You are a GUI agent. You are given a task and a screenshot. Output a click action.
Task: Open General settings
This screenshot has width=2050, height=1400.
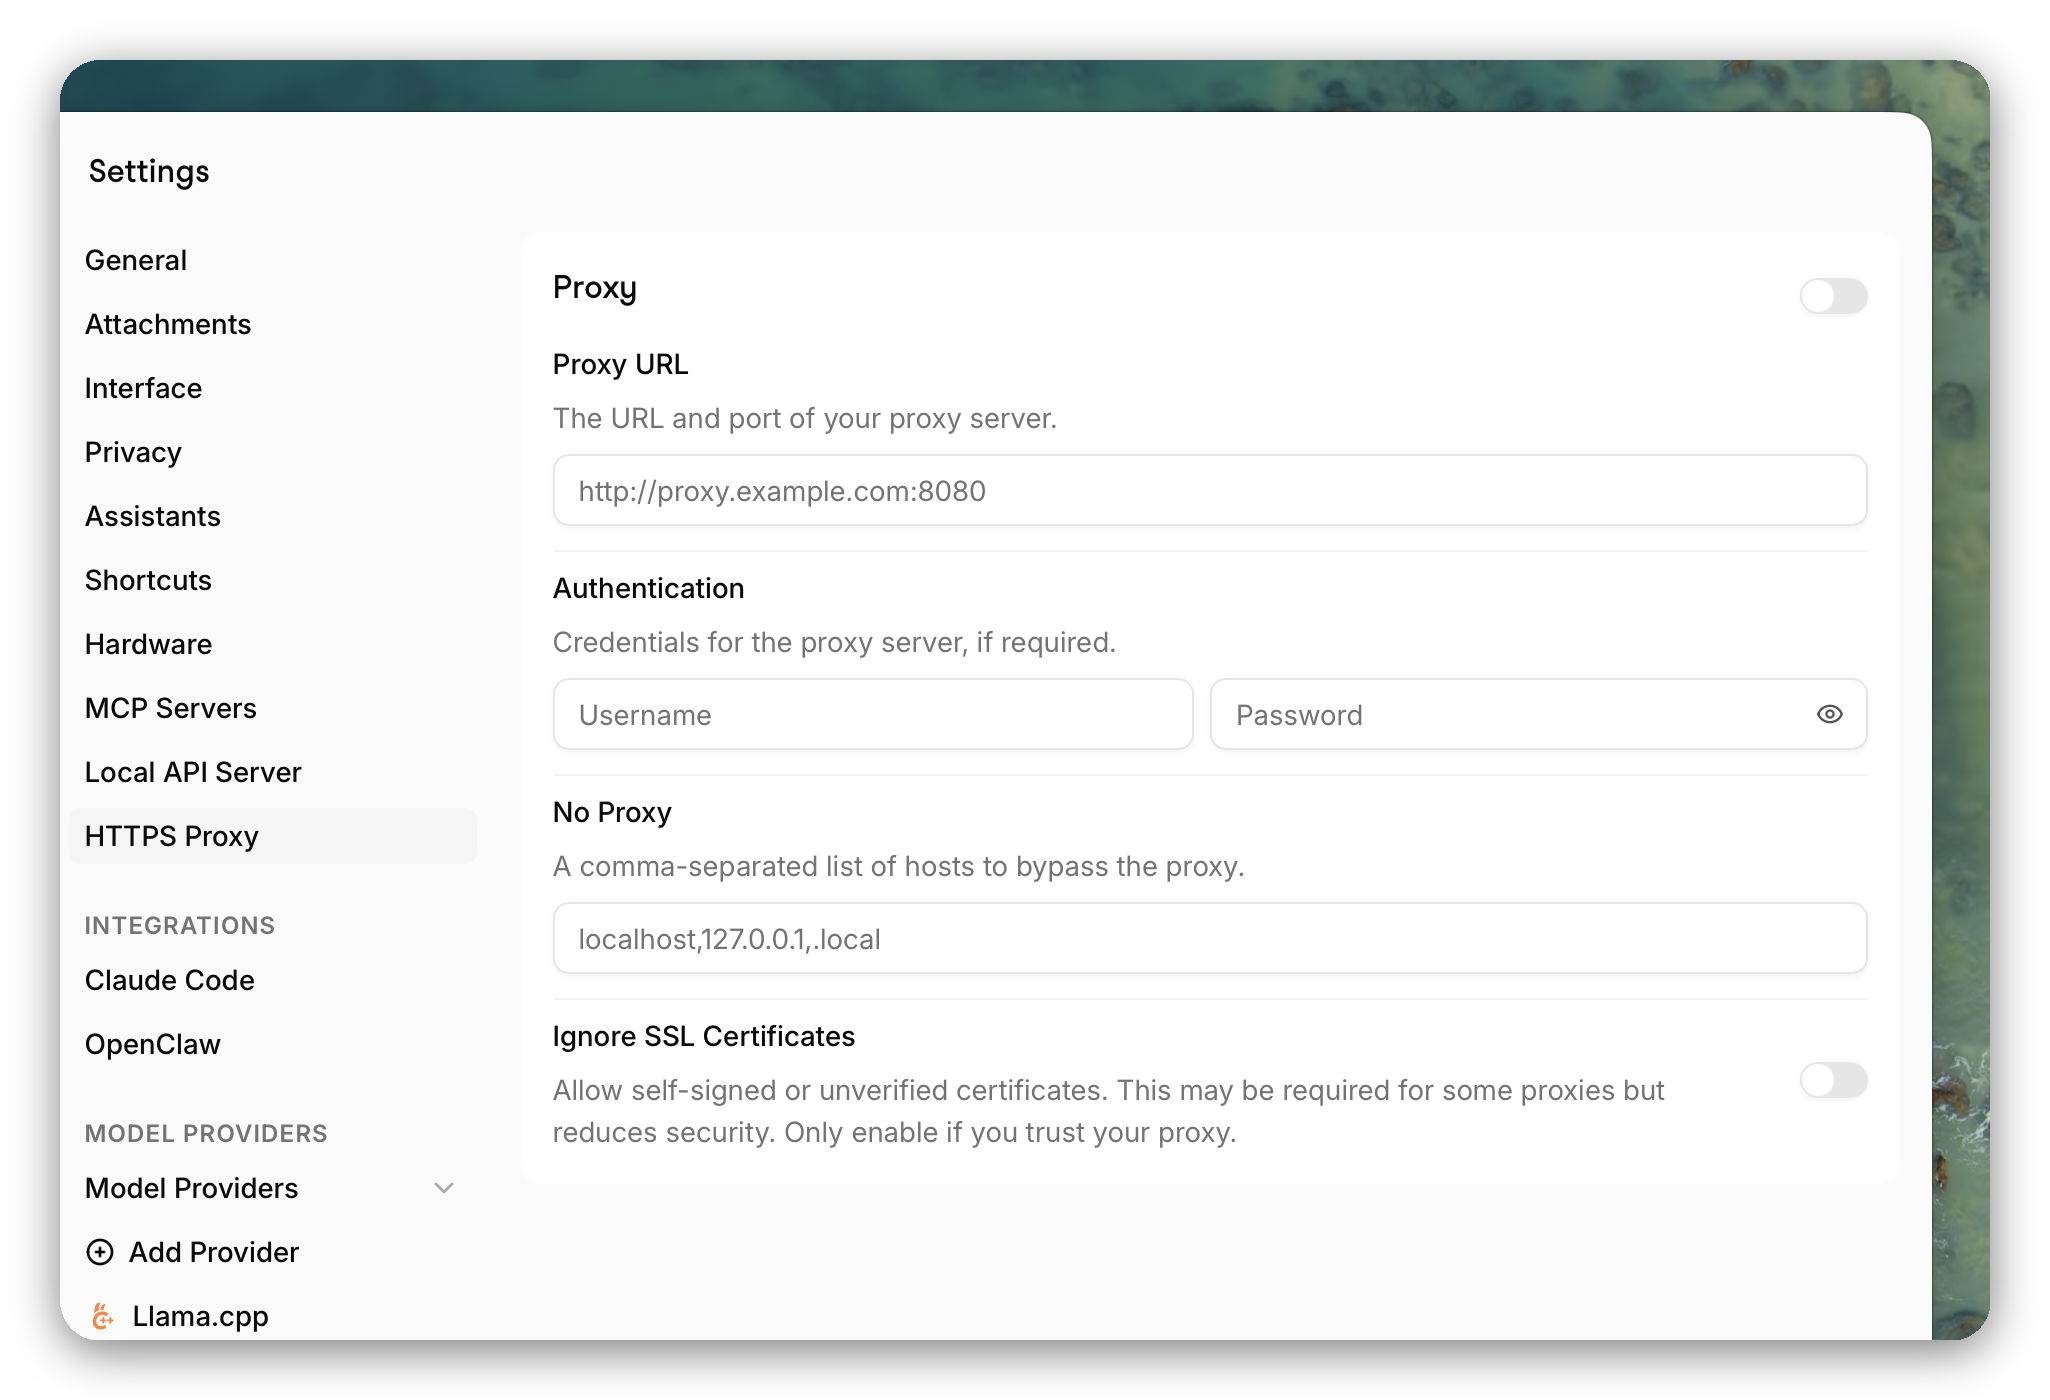point(136,260)
